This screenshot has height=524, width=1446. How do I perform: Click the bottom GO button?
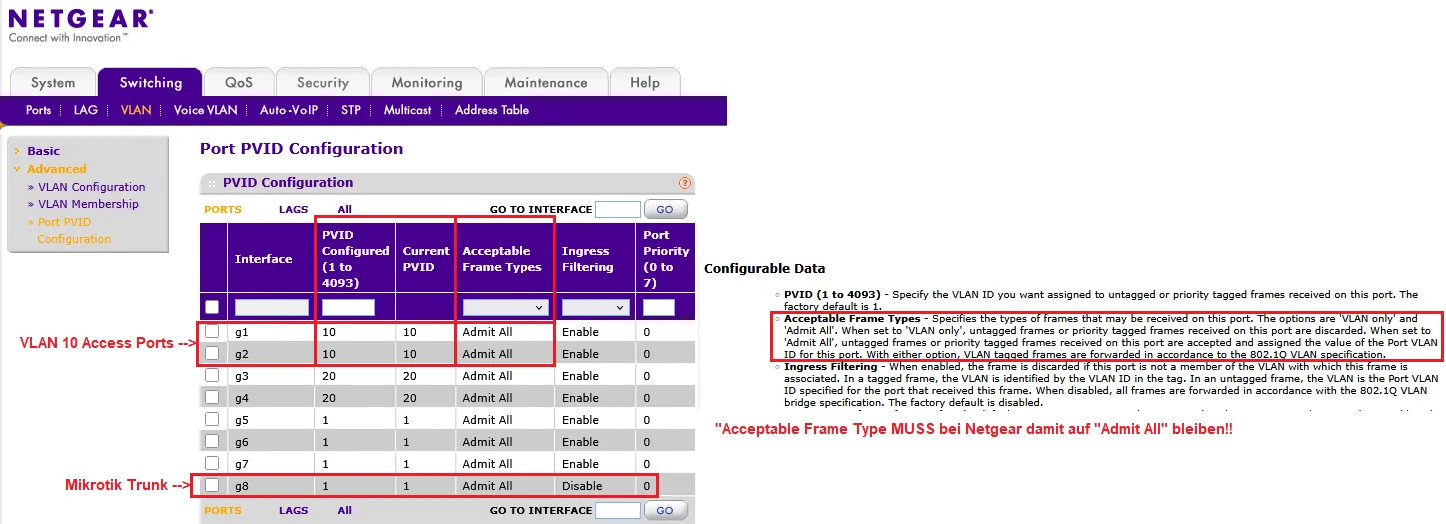pos(665,510)
